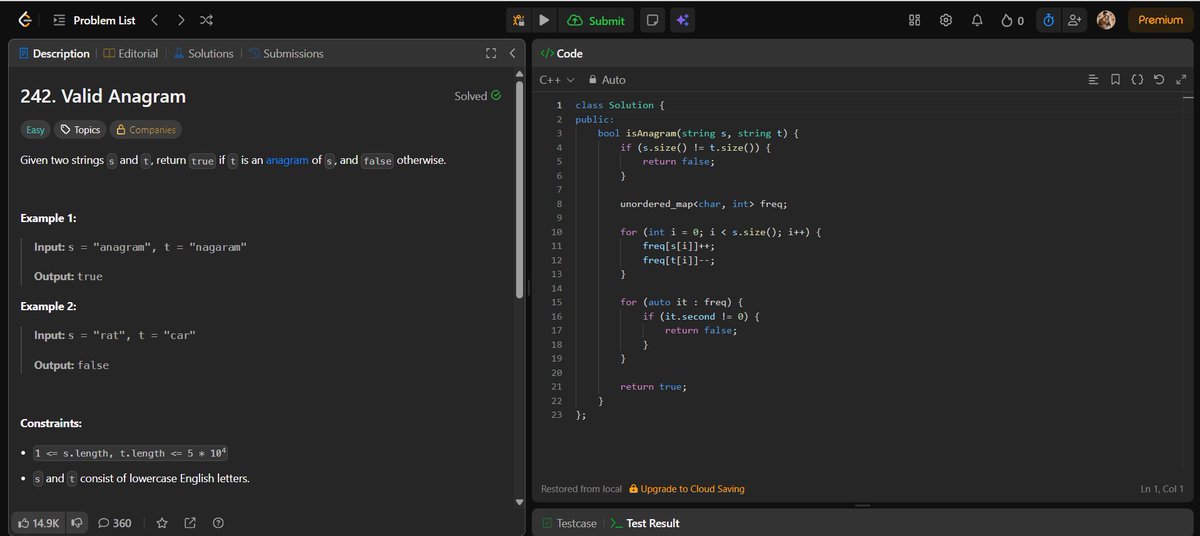Click the Easy difficulty tag

(35, 129)
